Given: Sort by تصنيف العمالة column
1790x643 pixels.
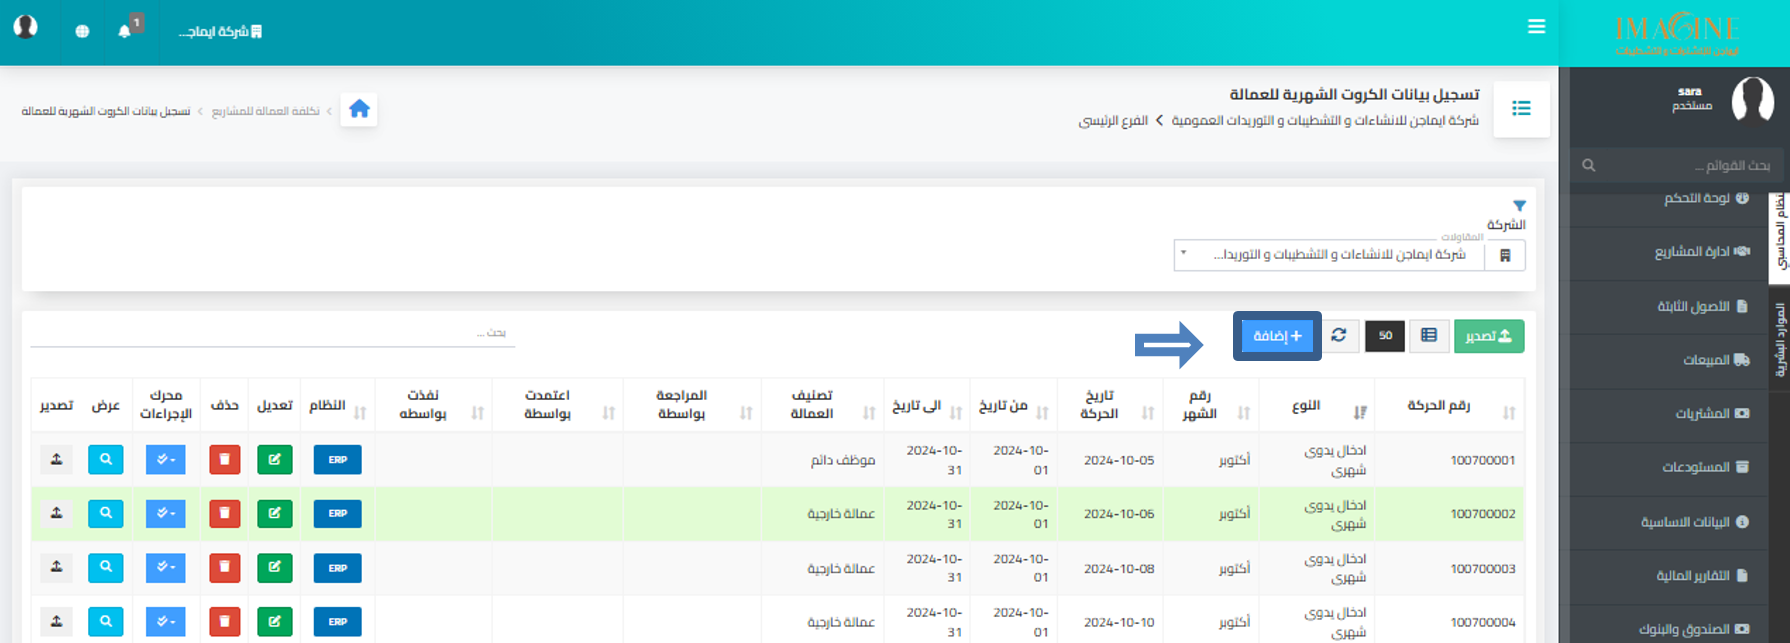Looking at the screenshot, I should point(822,405).
